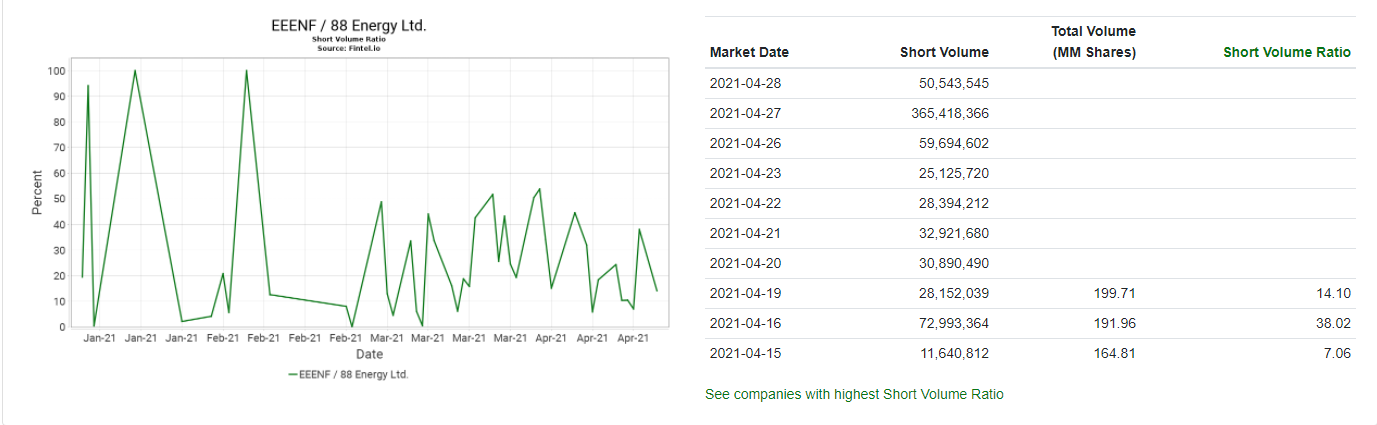Click the Short Volume column header

[943, 52]
